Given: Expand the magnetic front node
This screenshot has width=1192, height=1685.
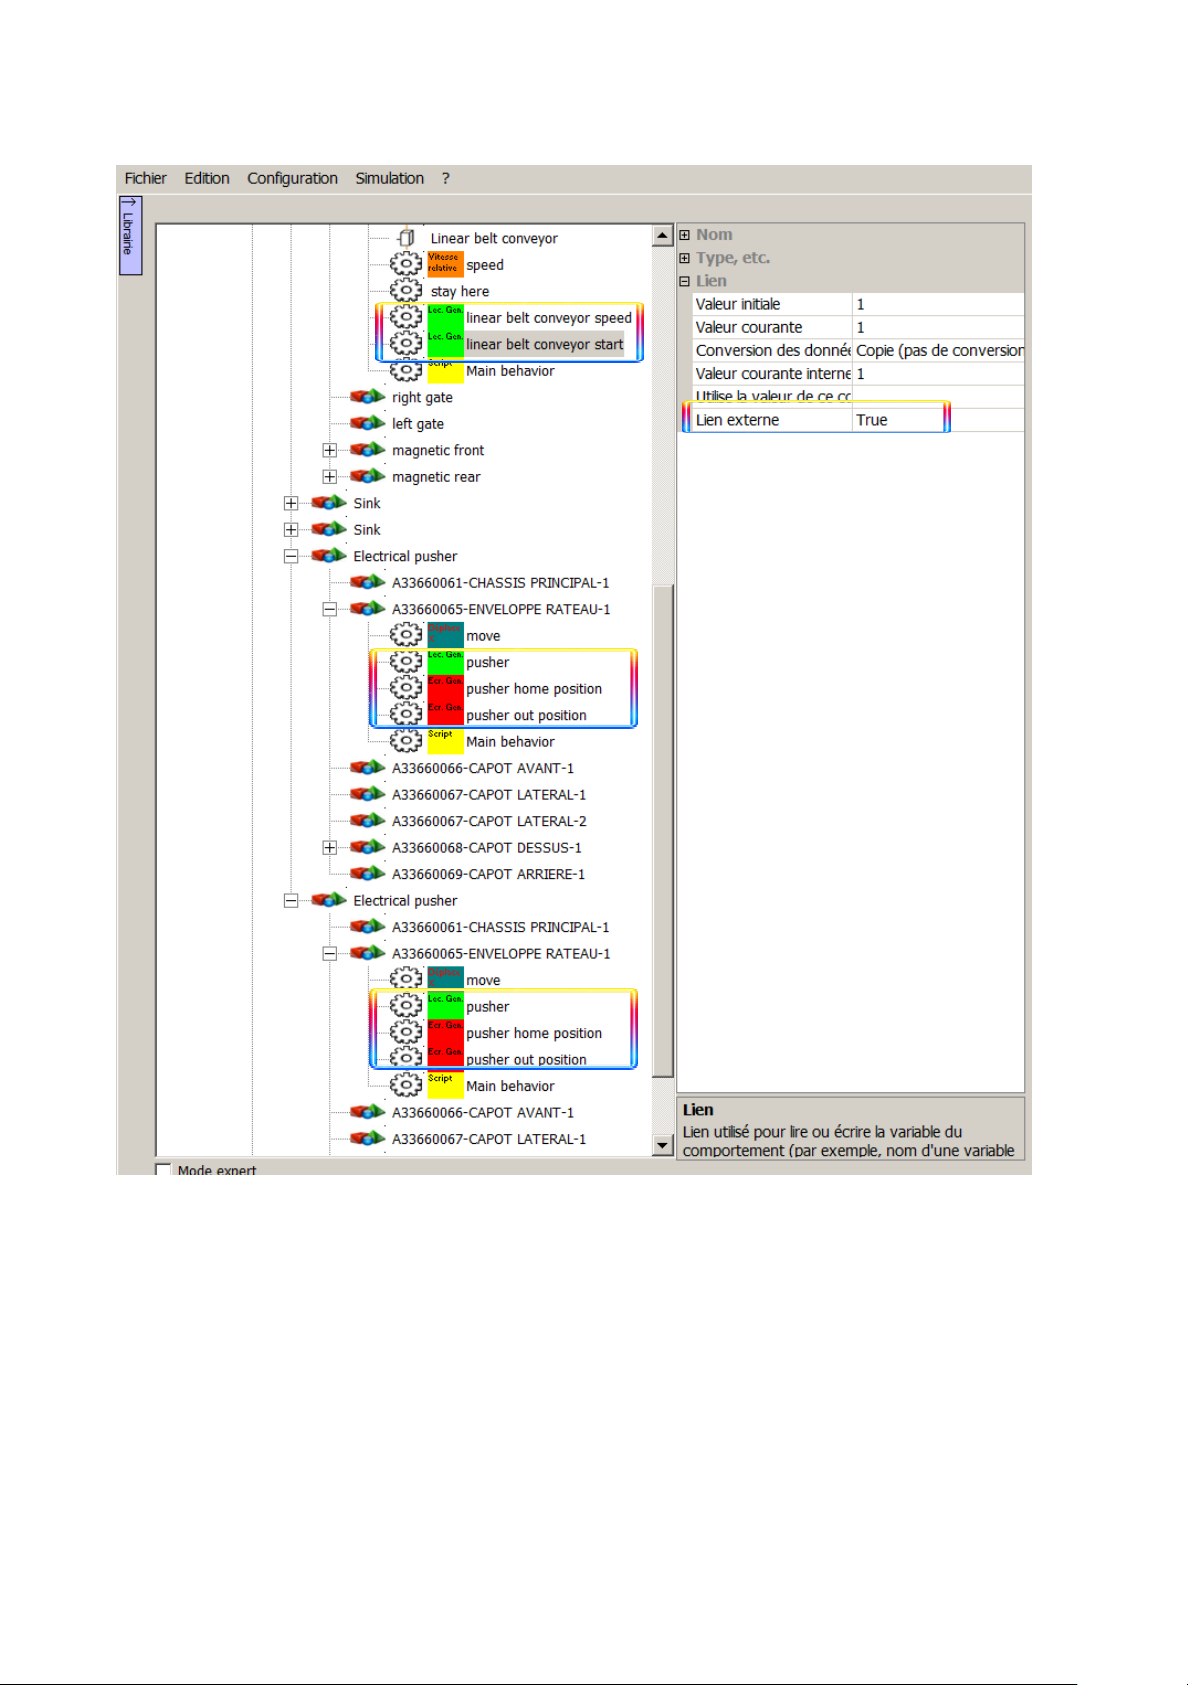Looking at the screenshot, I should click(x=329, y=450).
